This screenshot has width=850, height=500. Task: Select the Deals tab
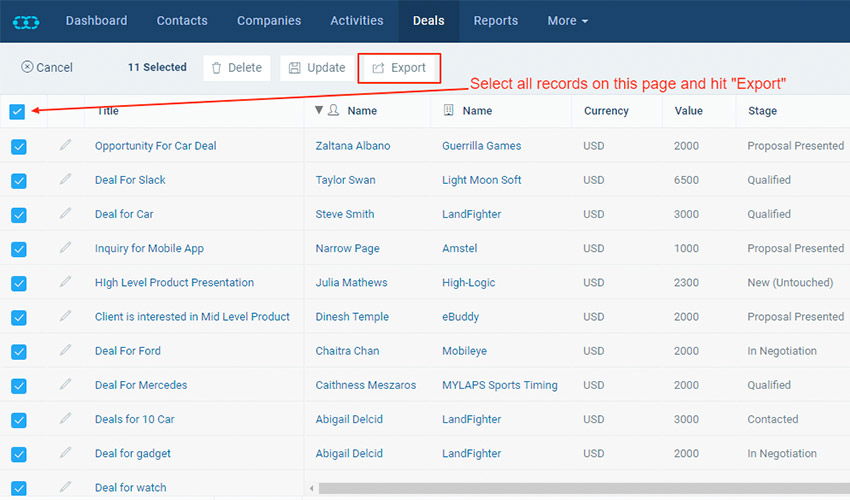click(429, 21)
